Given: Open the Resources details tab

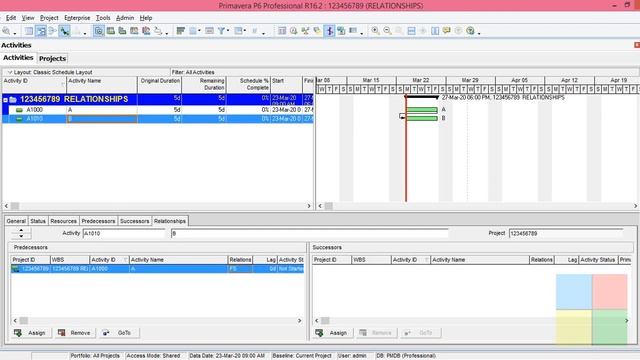Looking at the screenshot, I should (x=64, y=221).
